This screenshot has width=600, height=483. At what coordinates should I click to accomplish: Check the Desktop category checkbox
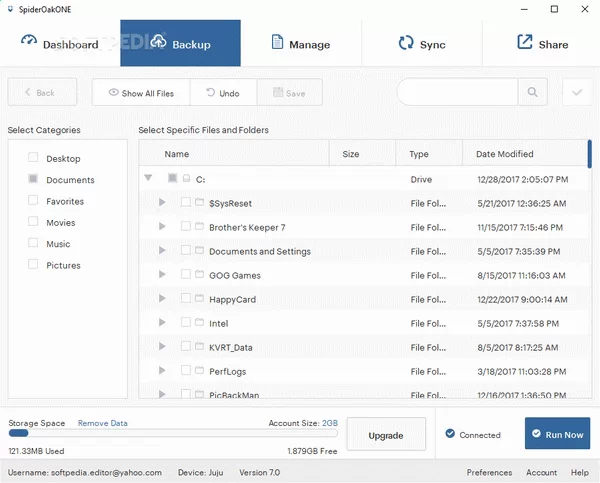tap(33, 158)
